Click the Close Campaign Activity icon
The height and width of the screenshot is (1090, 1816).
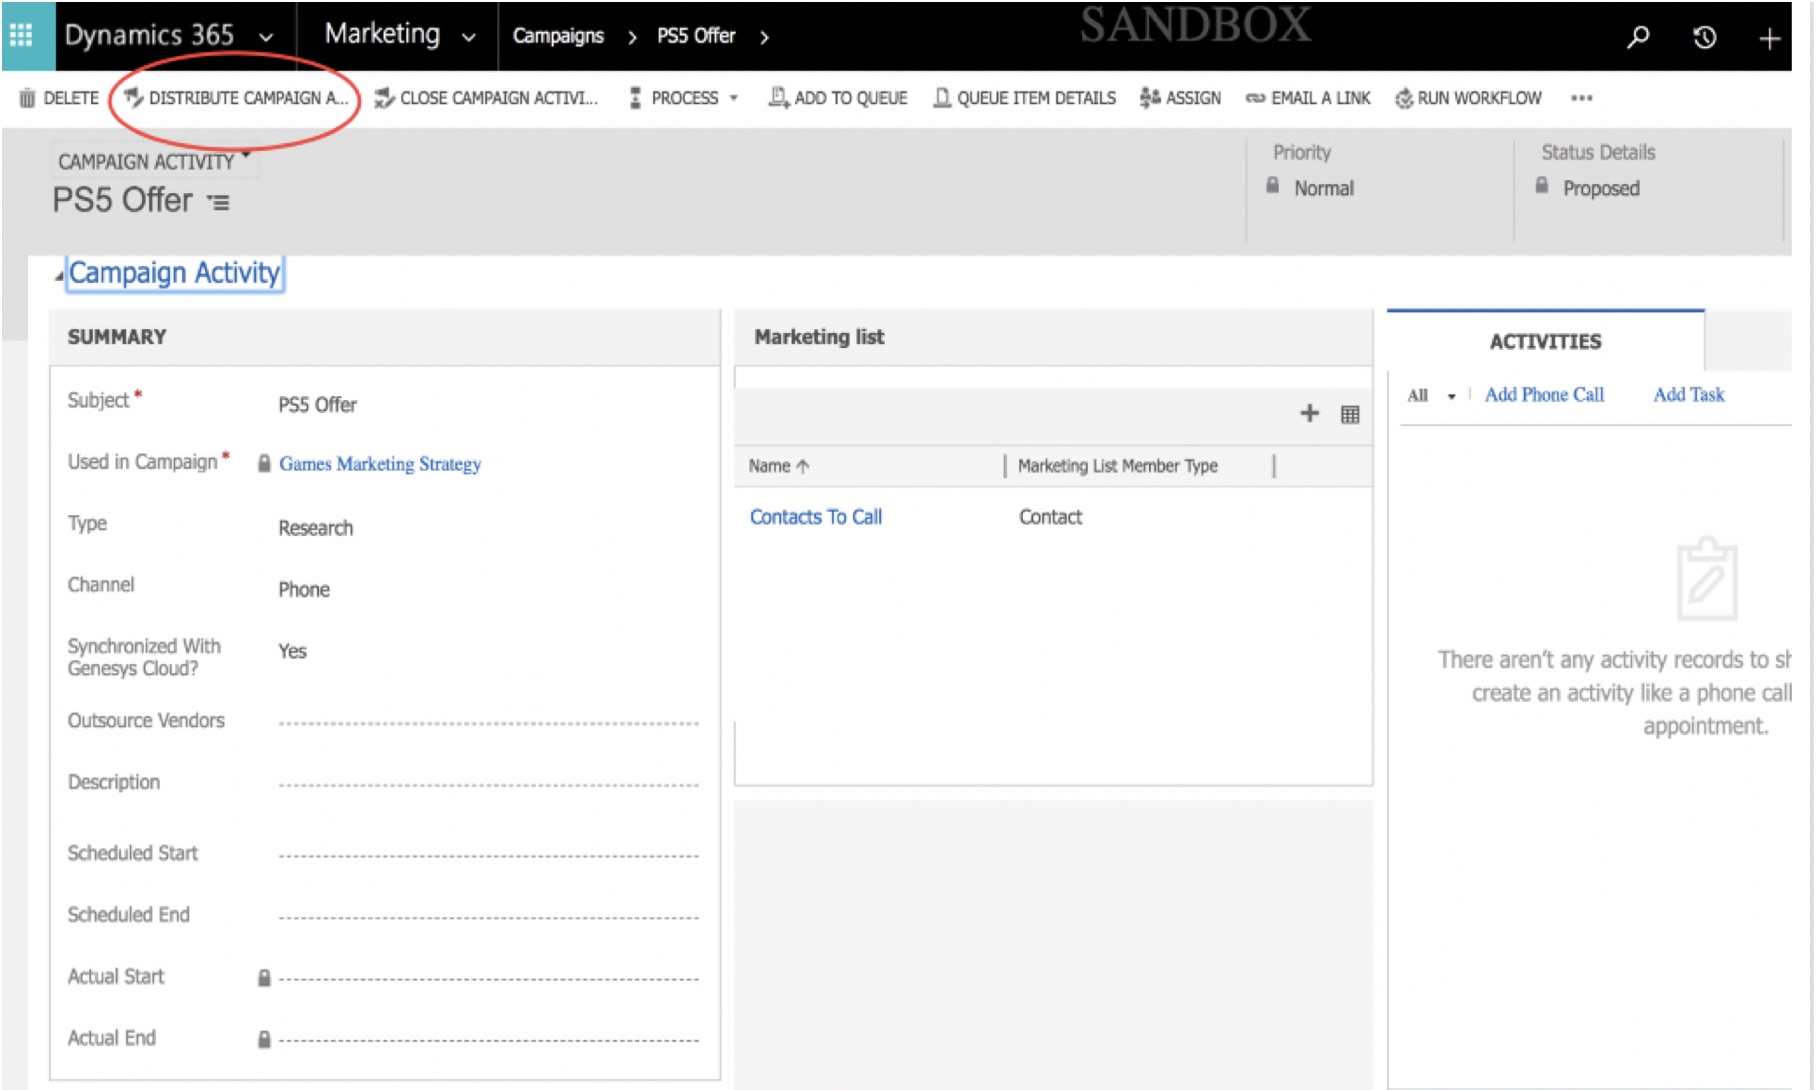(x=384, y=98)
